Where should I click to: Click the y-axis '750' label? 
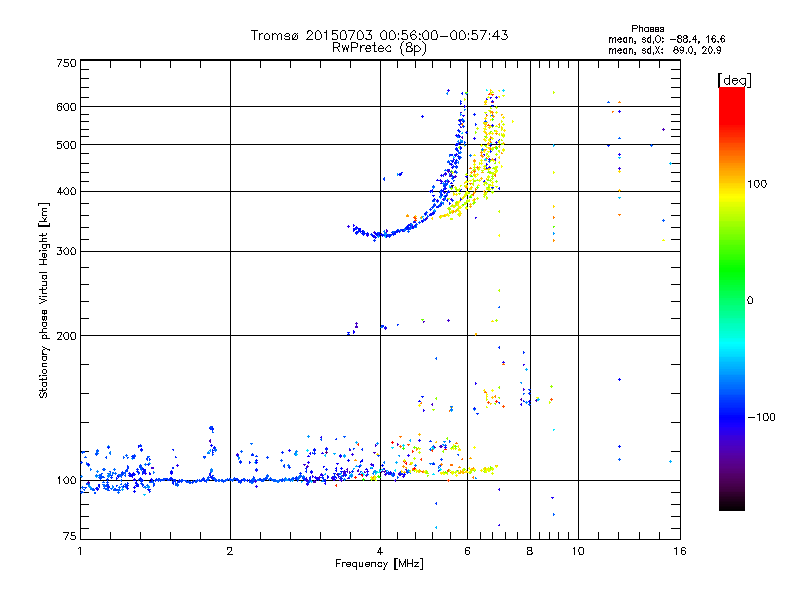click(66, 63)
